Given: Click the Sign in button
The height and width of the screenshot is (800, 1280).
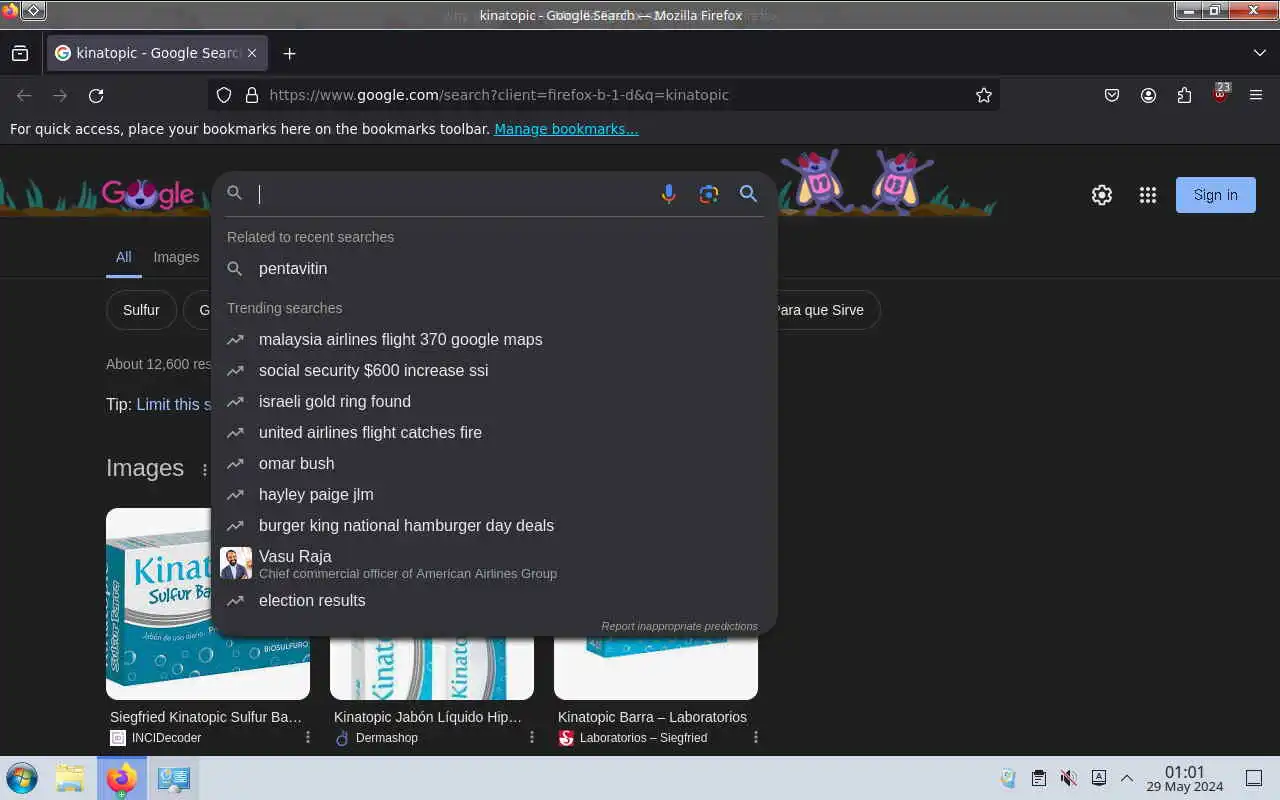Looking at the screenshot, I should 1215,195.
